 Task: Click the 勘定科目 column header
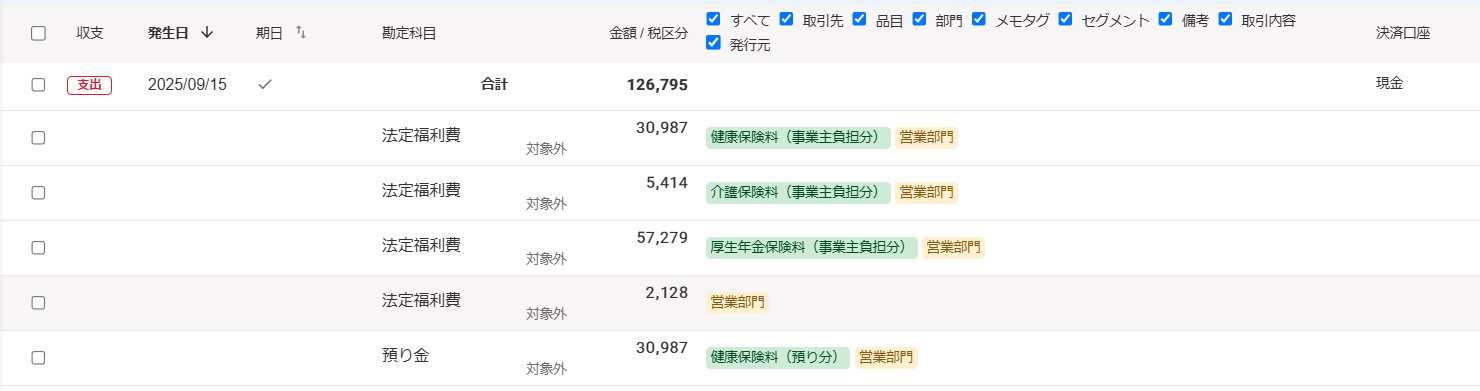coord(409,33)
